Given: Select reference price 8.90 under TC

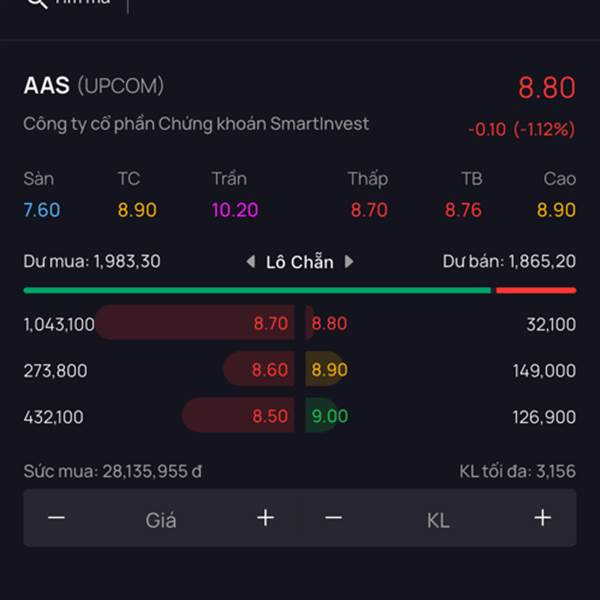Looking at the screenshot, I should (137, 210).
